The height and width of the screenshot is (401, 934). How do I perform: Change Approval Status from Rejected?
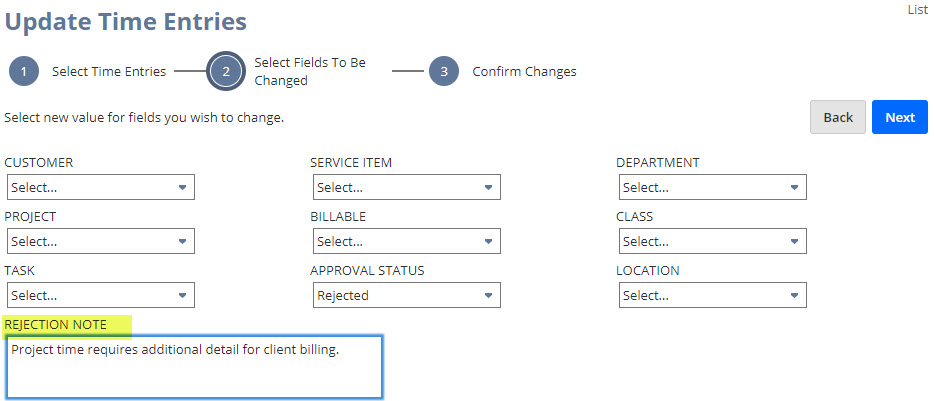tap(406, 295)
